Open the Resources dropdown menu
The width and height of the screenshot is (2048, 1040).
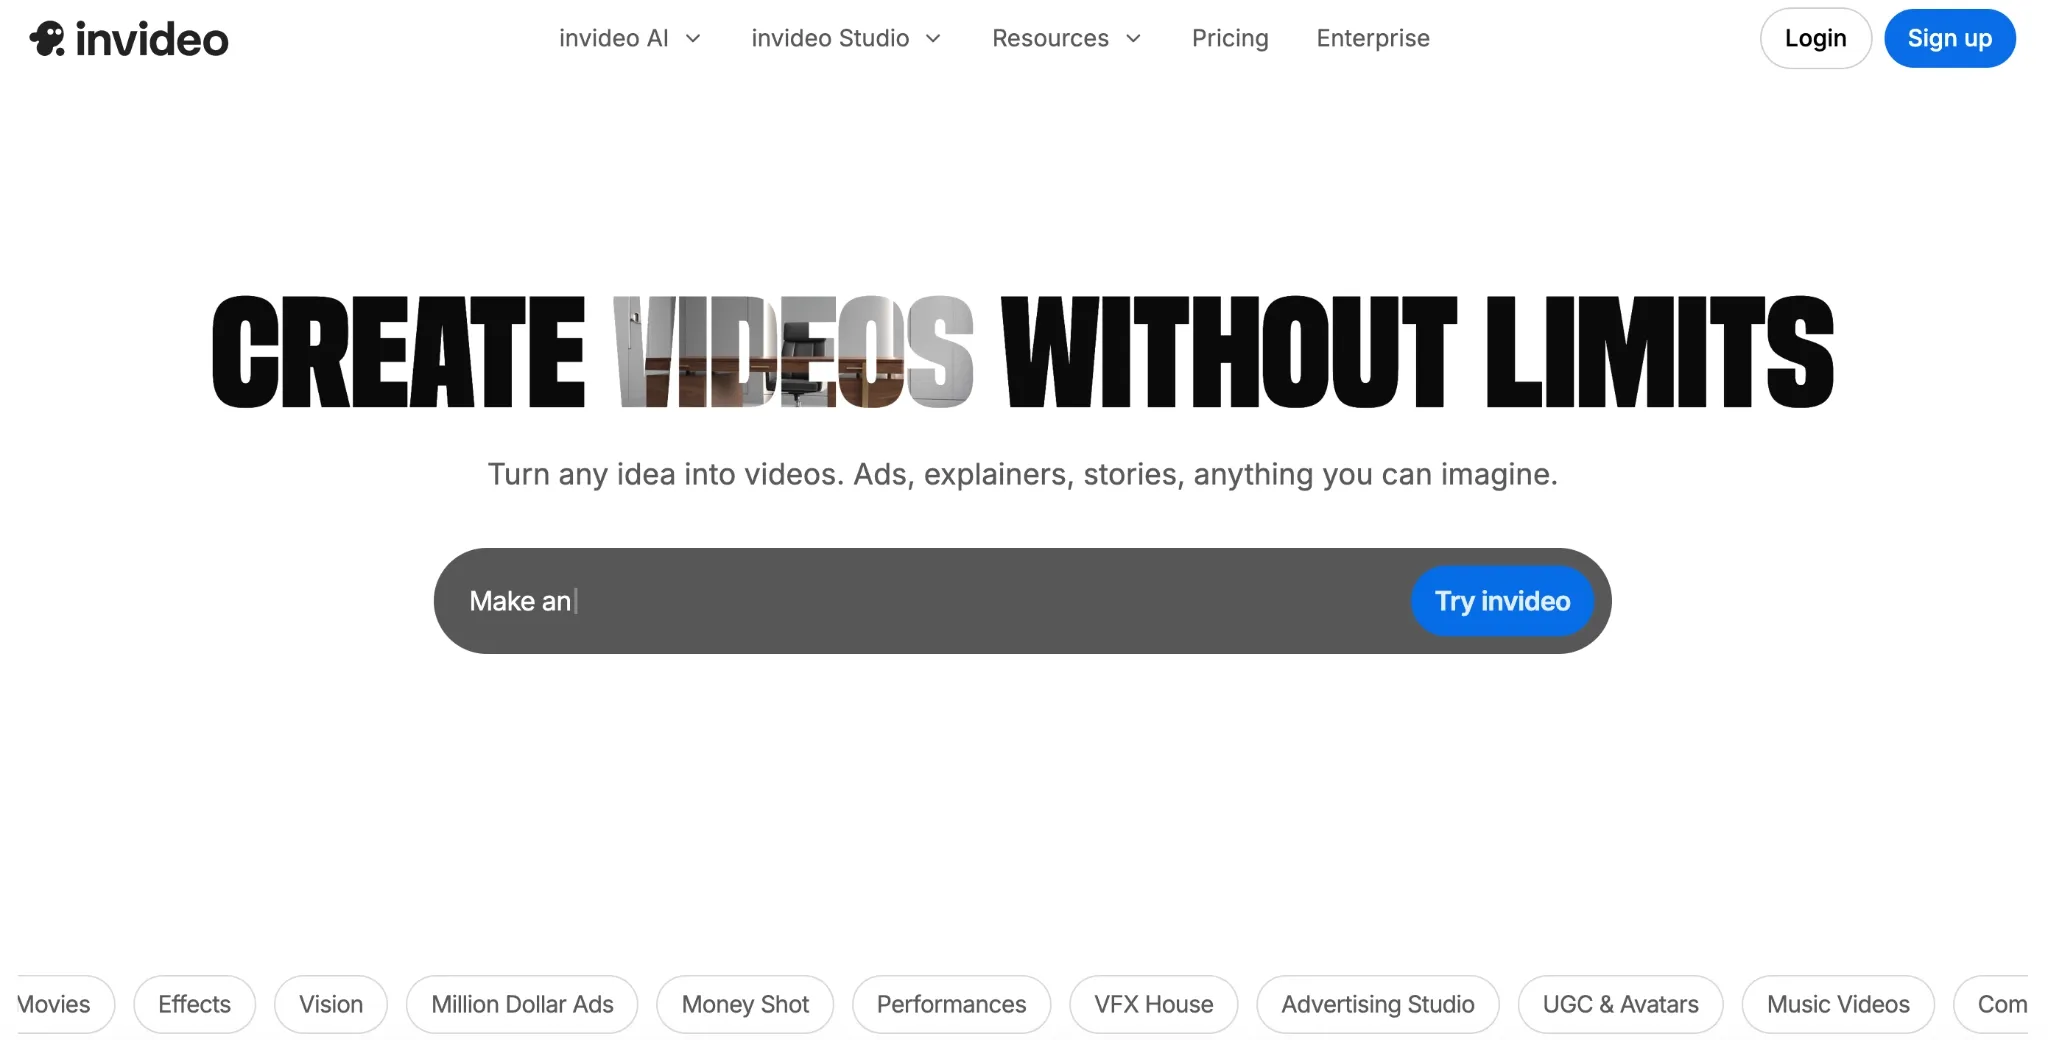(1066, 38)
